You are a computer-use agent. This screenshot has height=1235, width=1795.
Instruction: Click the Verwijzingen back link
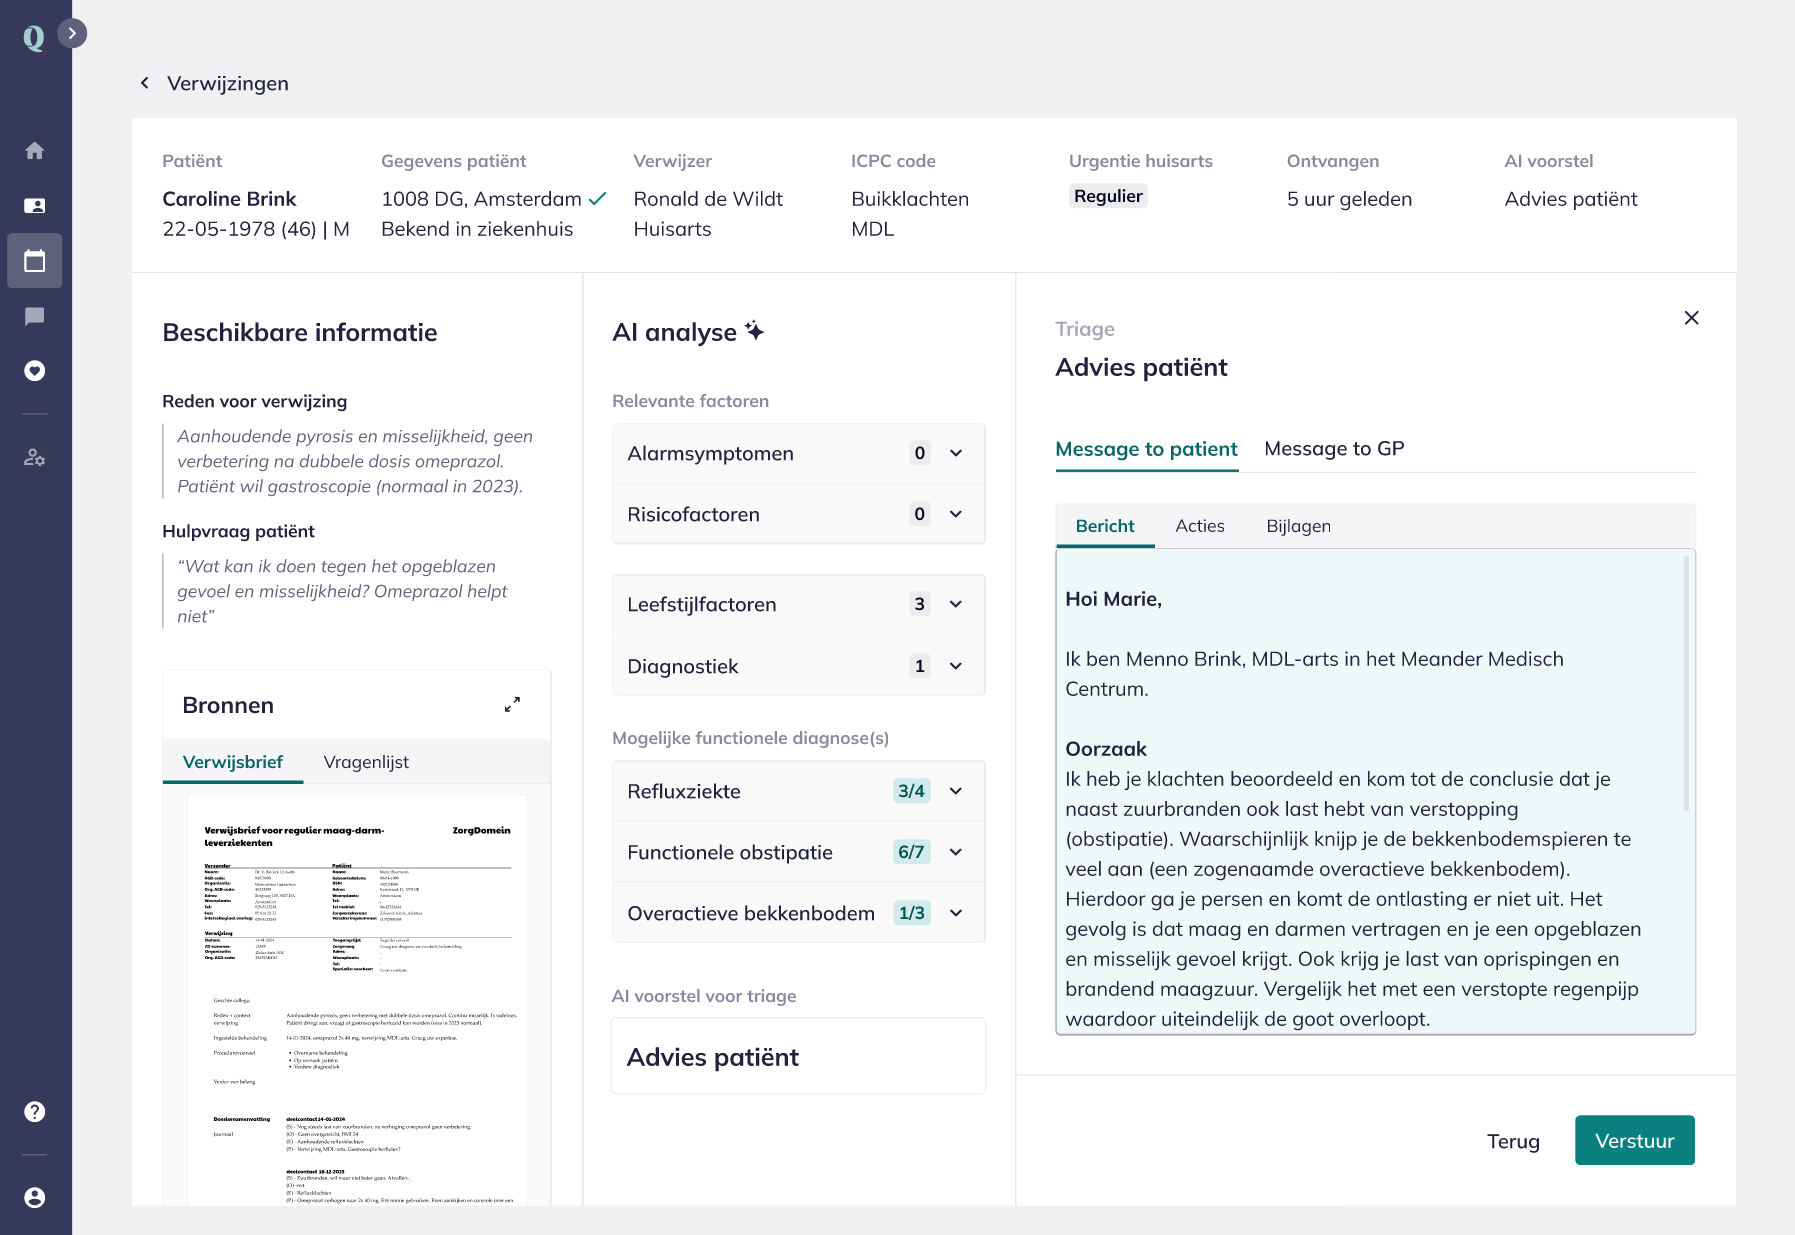227,83
